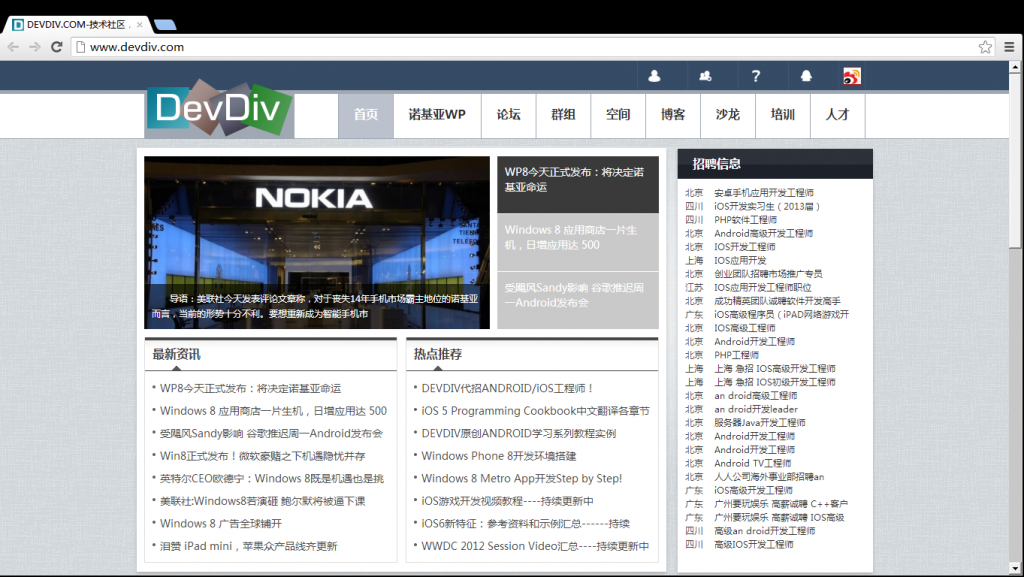The image size is (1024, 577).
Task: Click the add friends icon in the top bar
Action: pos(705,75)
